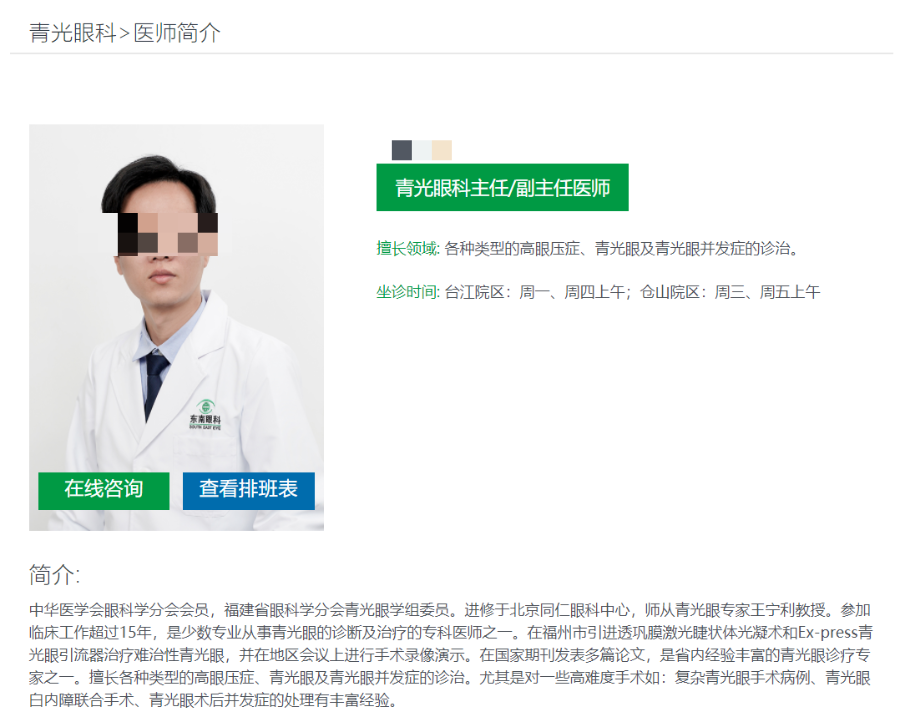Click the 东南眼科 logo on the coat
The height and width of the screenshot is (722, 900).
pyautogui.click(x=205, y=415)
